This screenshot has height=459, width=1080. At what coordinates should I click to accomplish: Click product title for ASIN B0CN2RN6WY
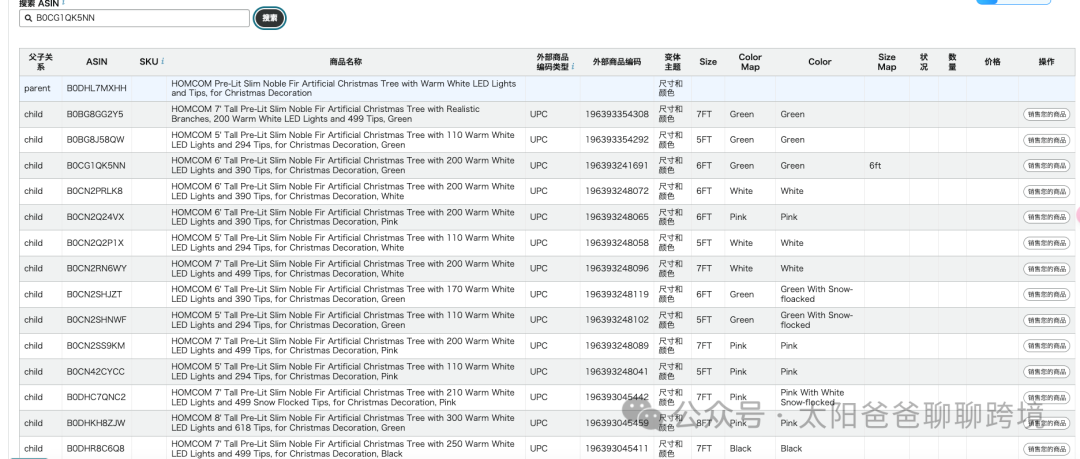coord(343,269)
